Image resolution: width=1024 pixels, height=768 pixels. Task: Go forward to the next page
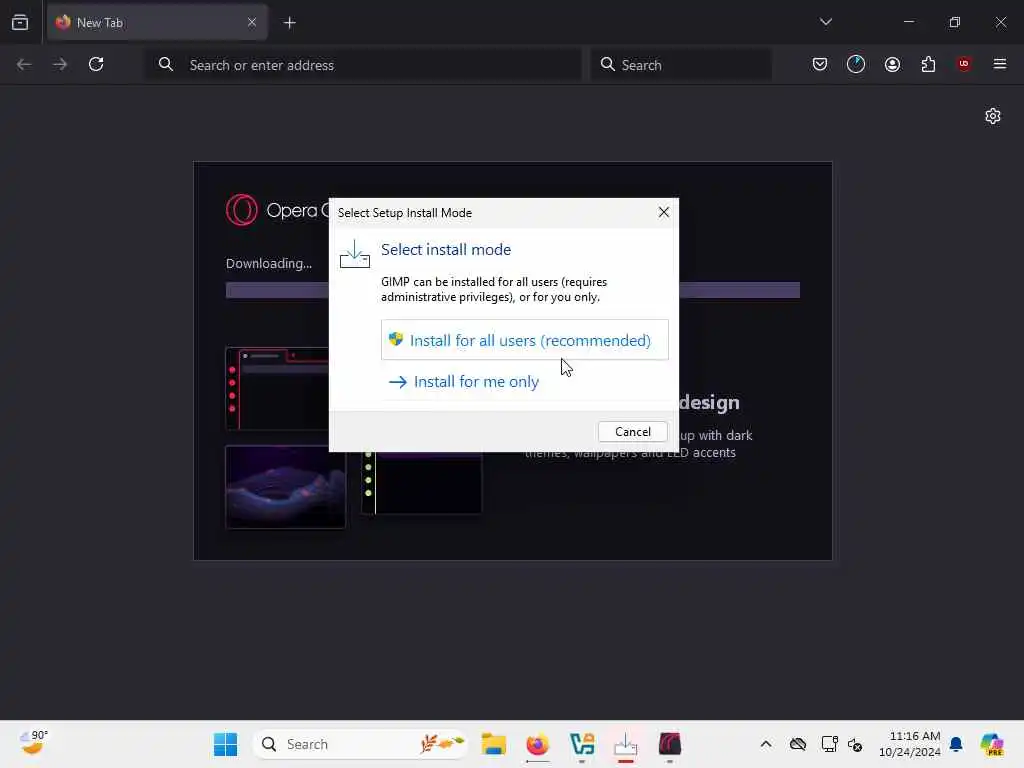[60, 64]
